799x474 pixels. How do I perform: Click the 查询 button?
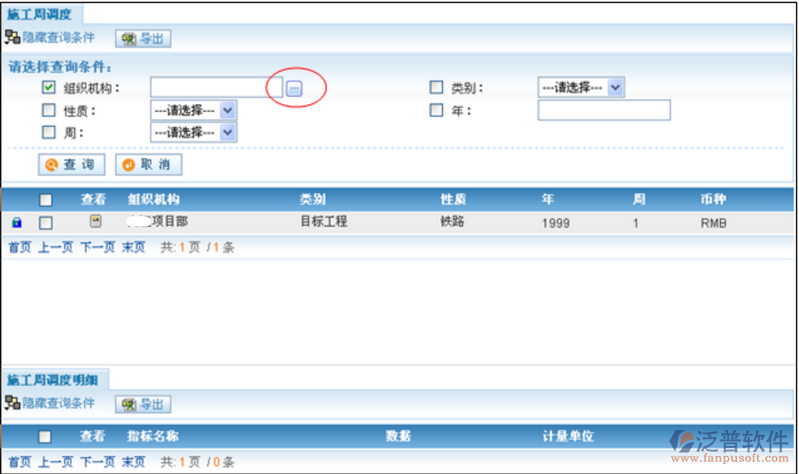coord(71,165)
